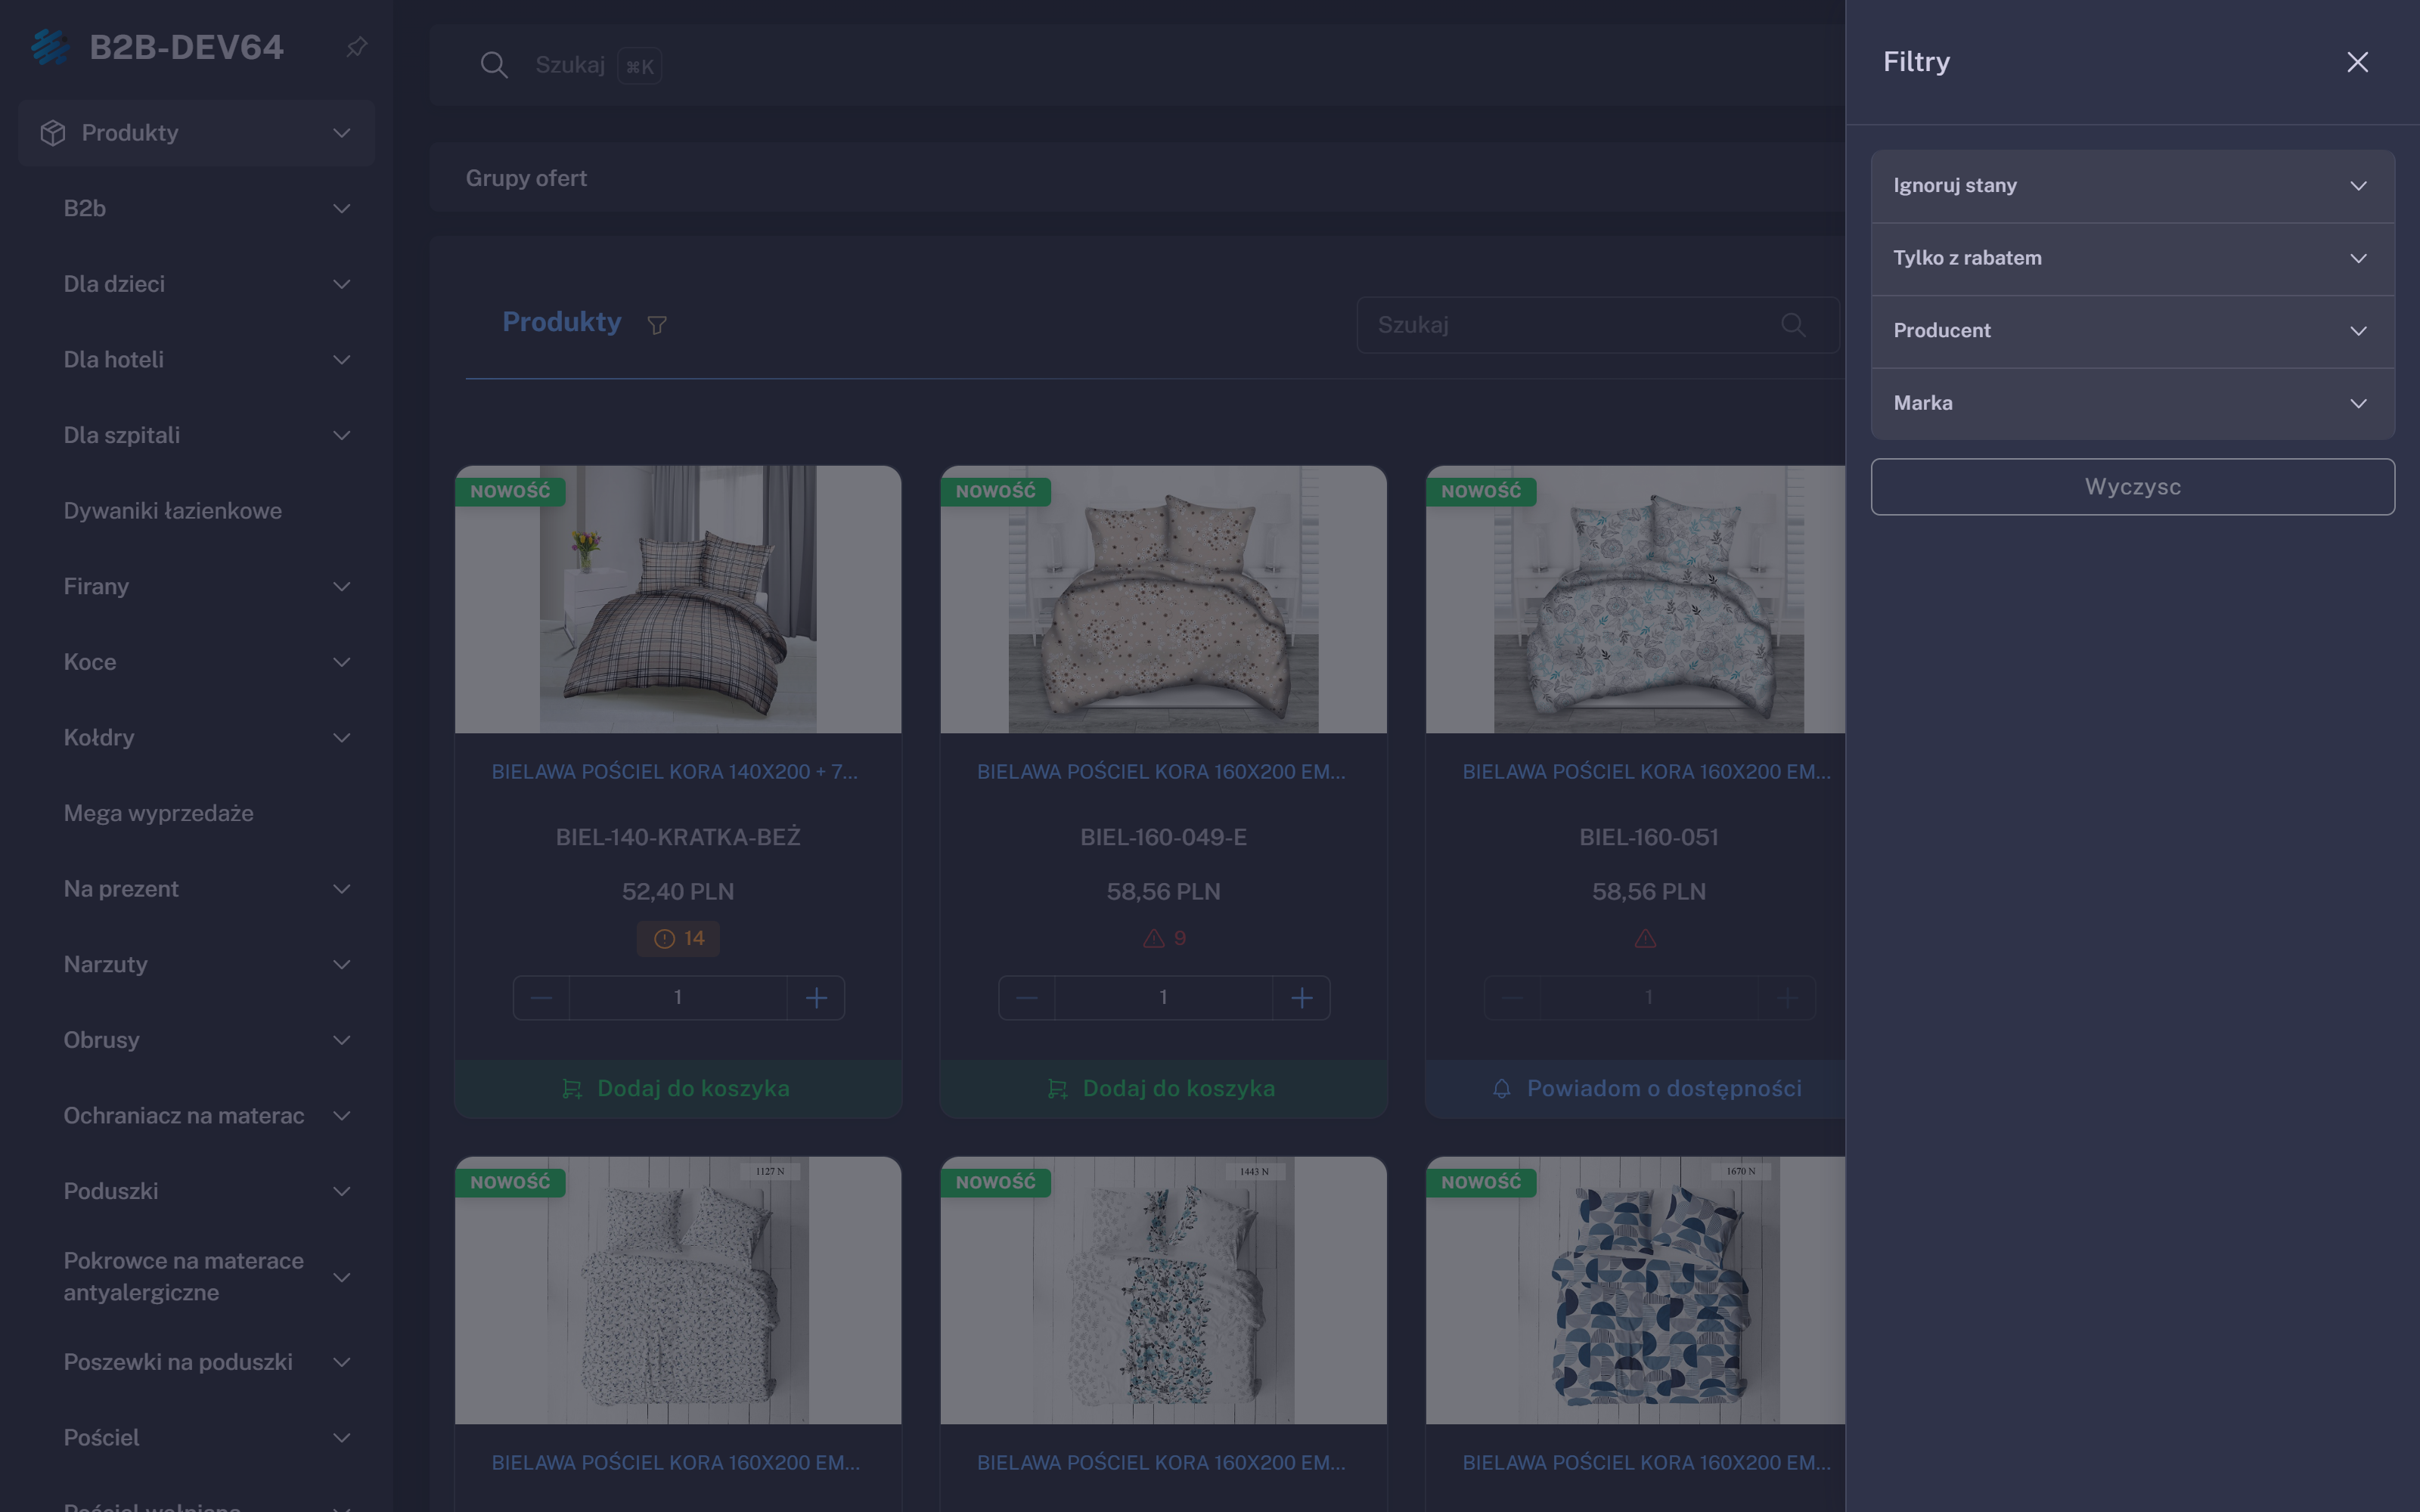
Task: Click the ⌘K shortcut badge
Action: (640, 67)
